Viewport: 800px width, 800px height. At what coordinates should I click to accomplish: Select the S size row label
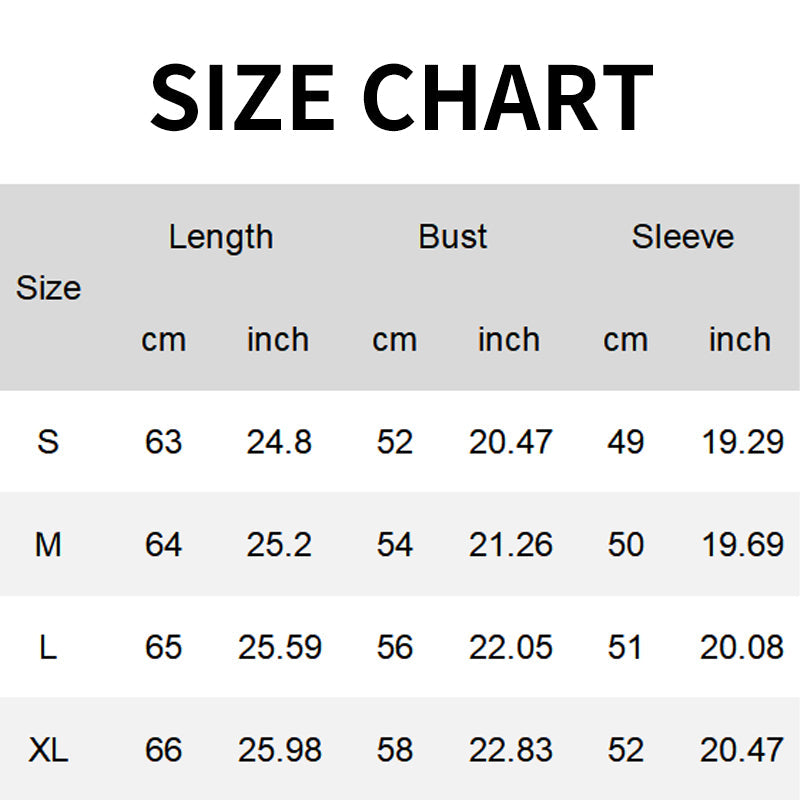click(x=48, y=441)
